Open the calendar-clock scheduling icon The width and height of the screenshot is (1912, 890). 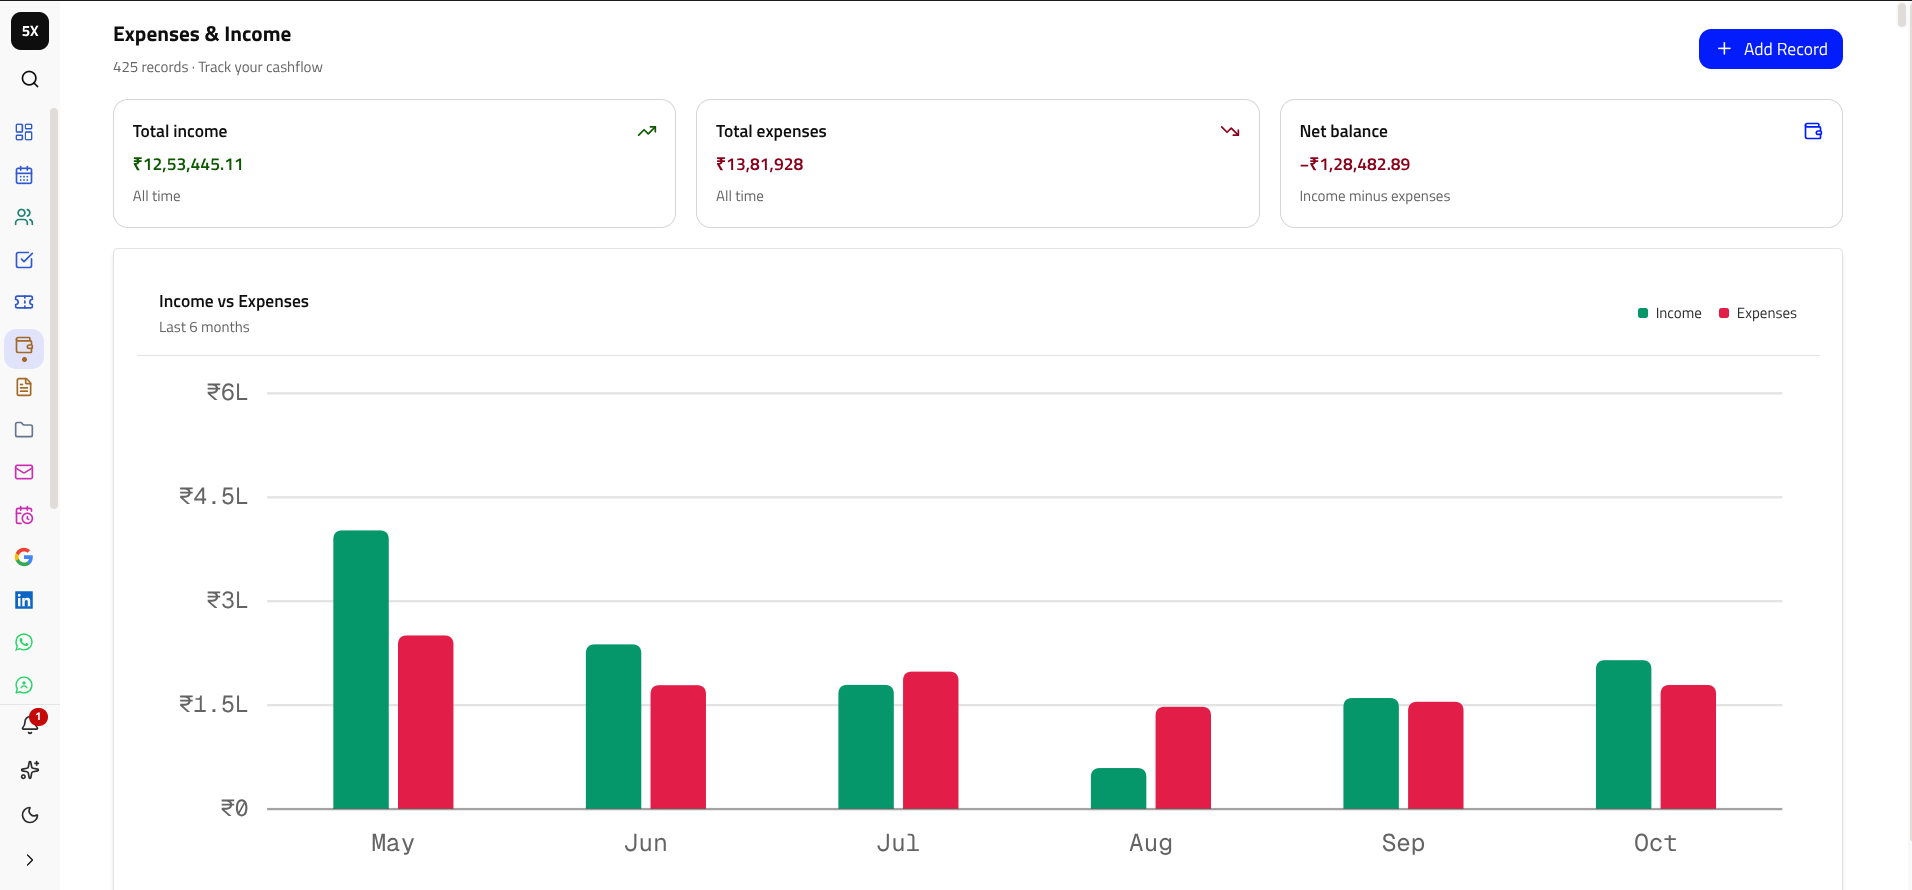click(x=24, y=515)
